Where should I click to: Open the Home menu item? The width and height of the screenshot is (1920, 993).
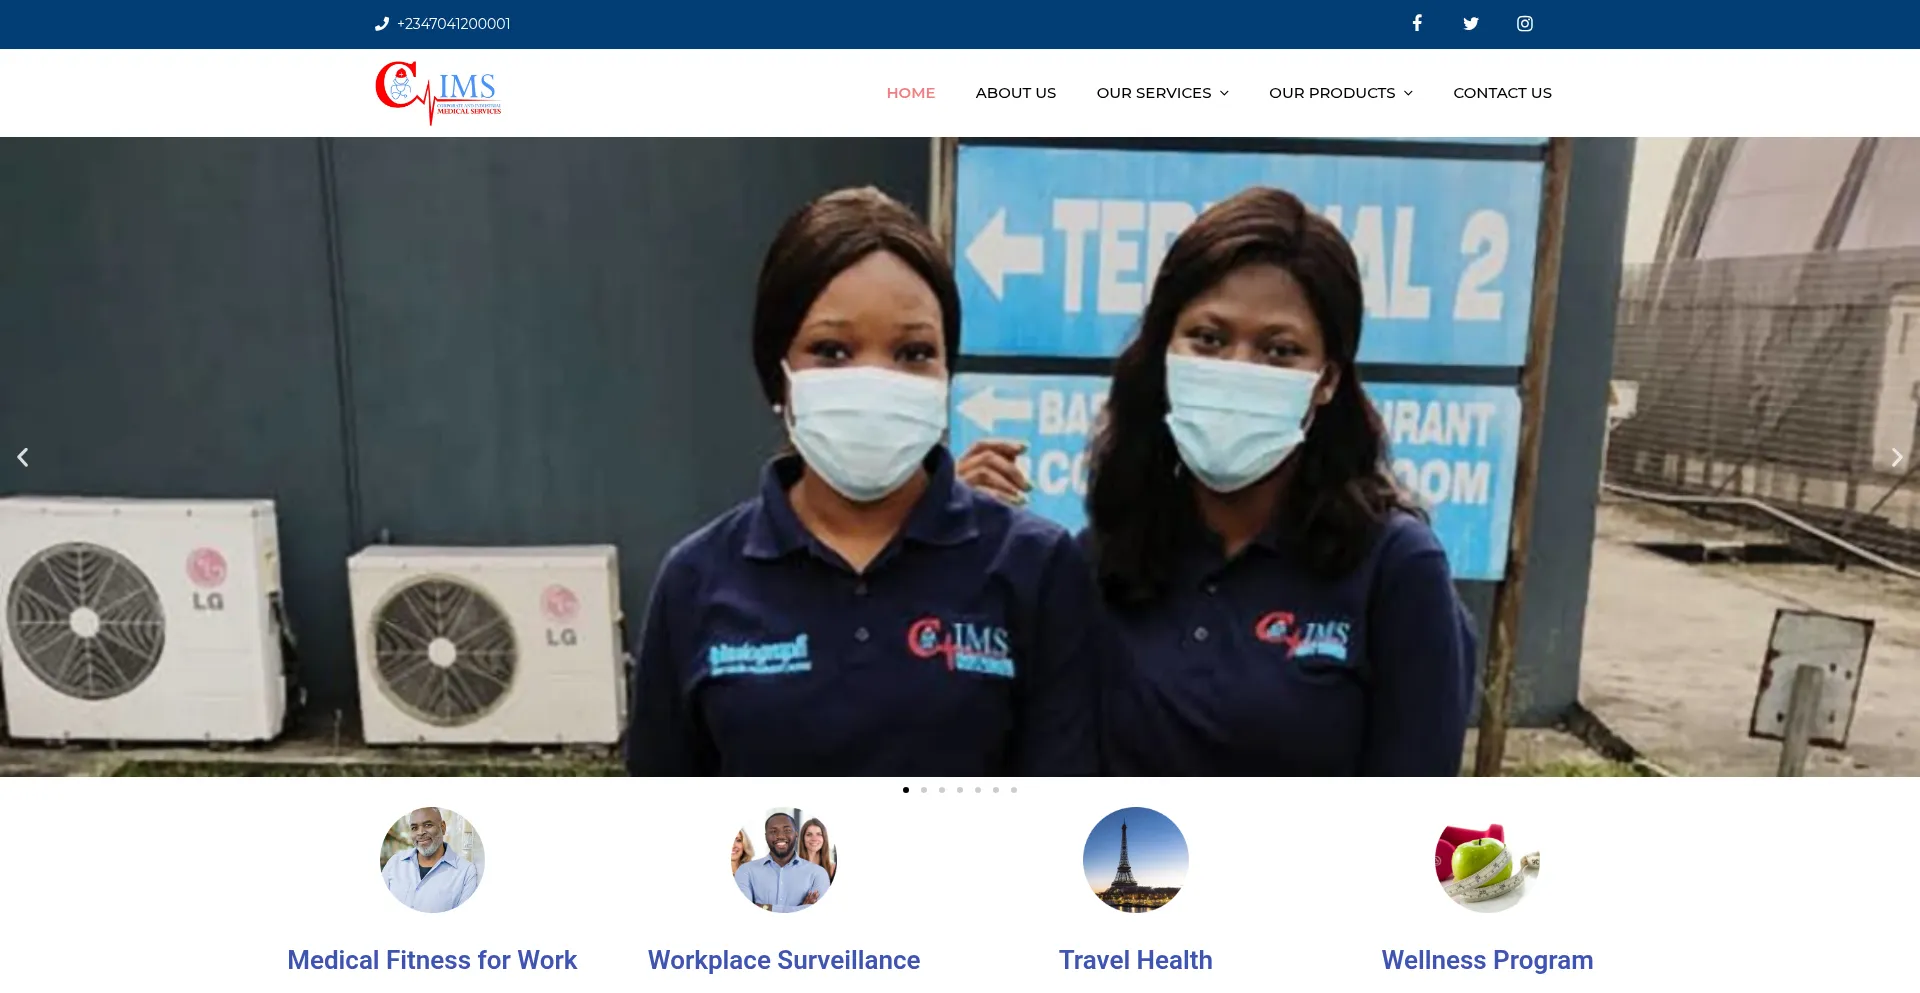pos(910,93)
